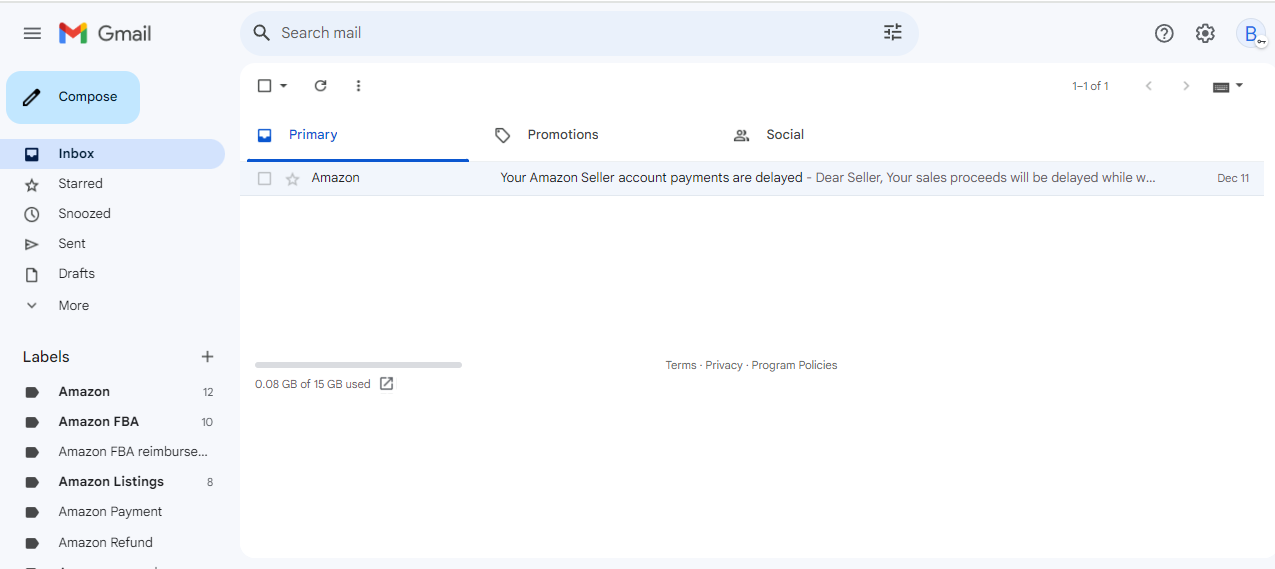This screenshot has height=569, width=1275.
Task: Open the Google account avatar
Action: 1251,33
